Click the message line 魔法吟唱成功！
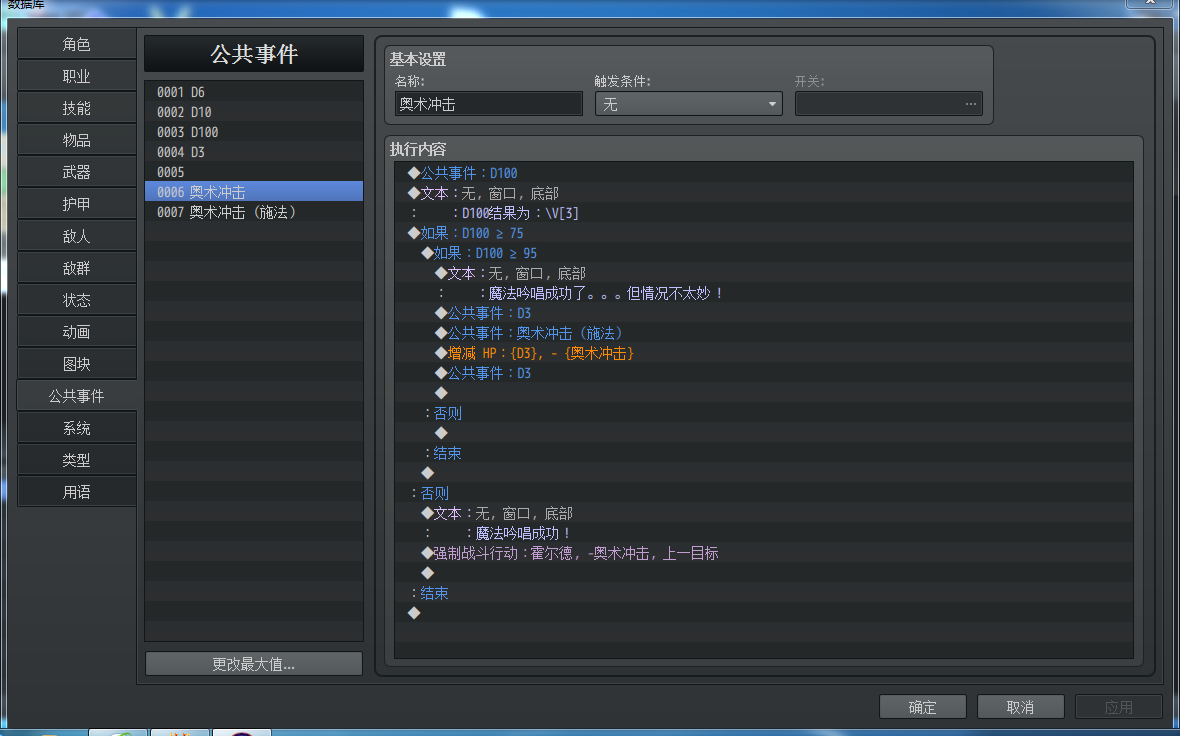 coord(764,533)
